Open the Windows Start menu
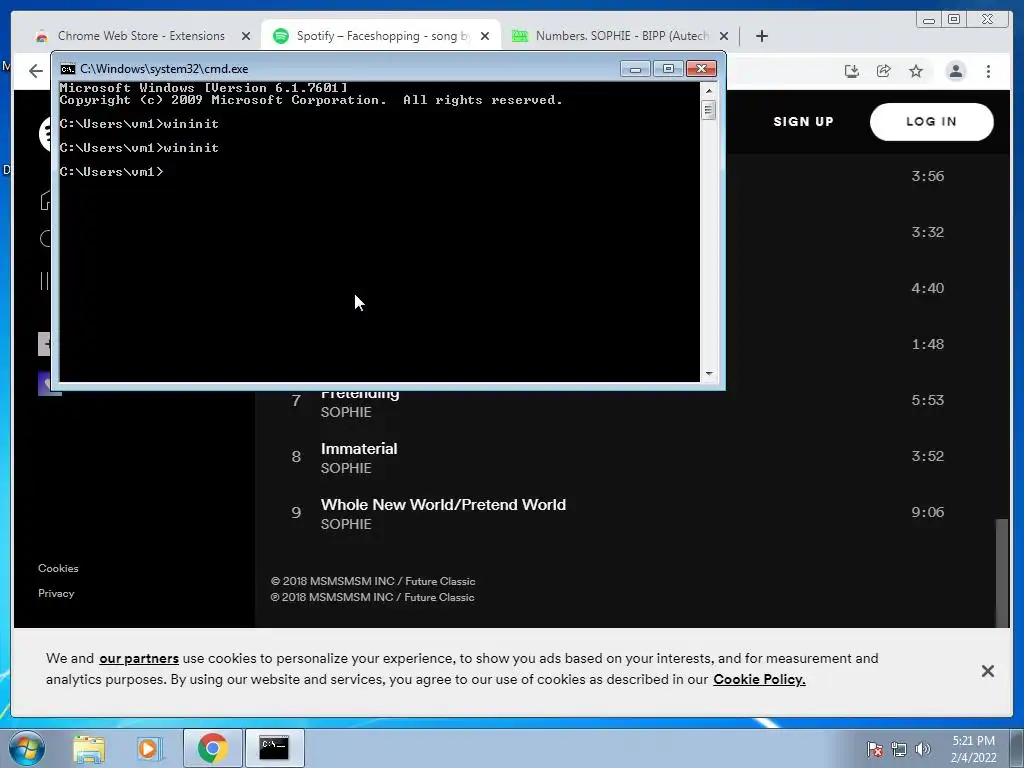 [x=27, y=748]
